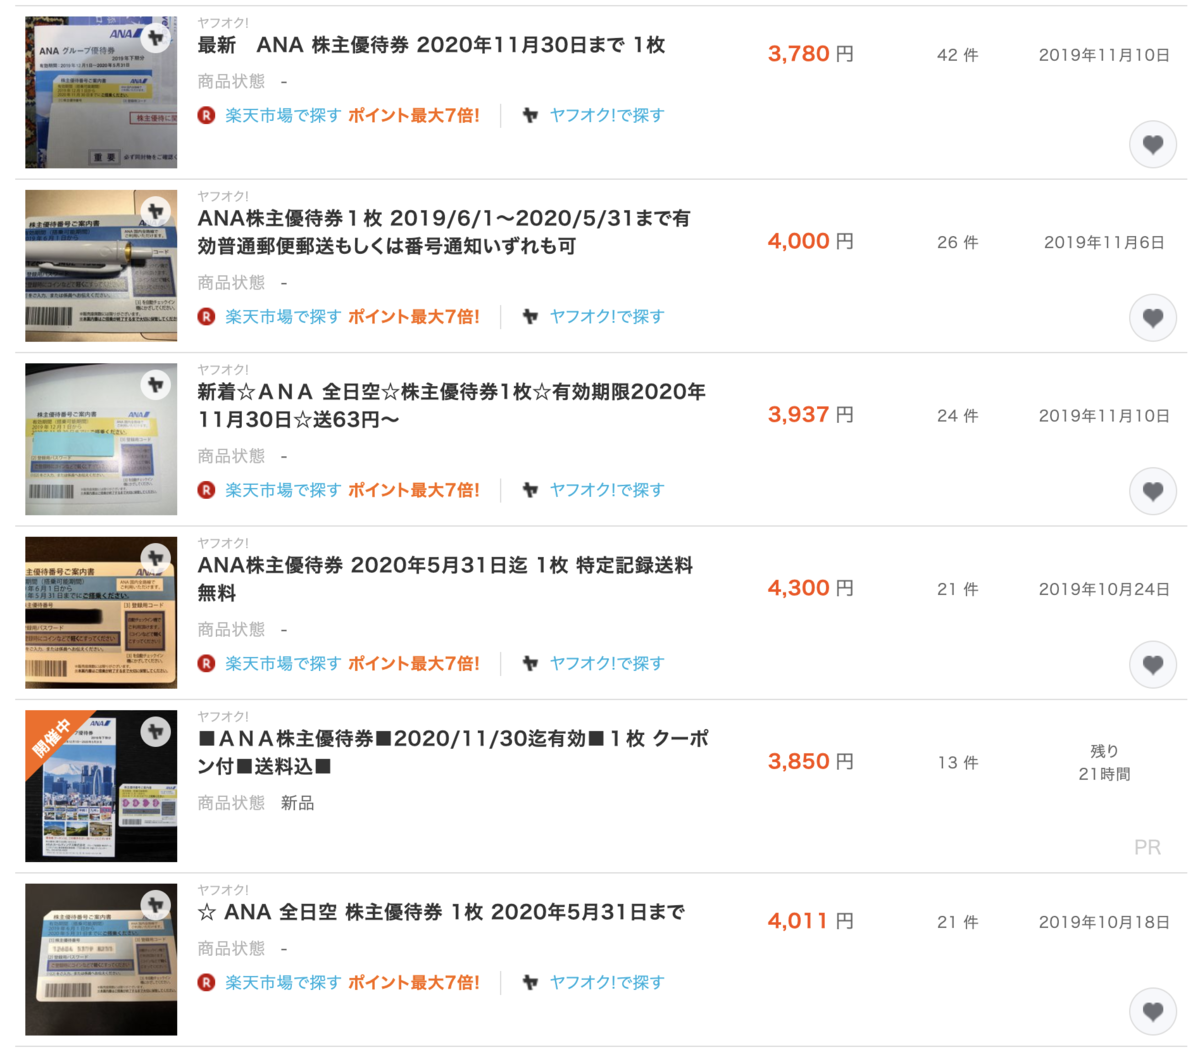Viewport: 1200px width, 1052px height.
Task: Click the price 3,937 円
Action: [x=810, y=414]
